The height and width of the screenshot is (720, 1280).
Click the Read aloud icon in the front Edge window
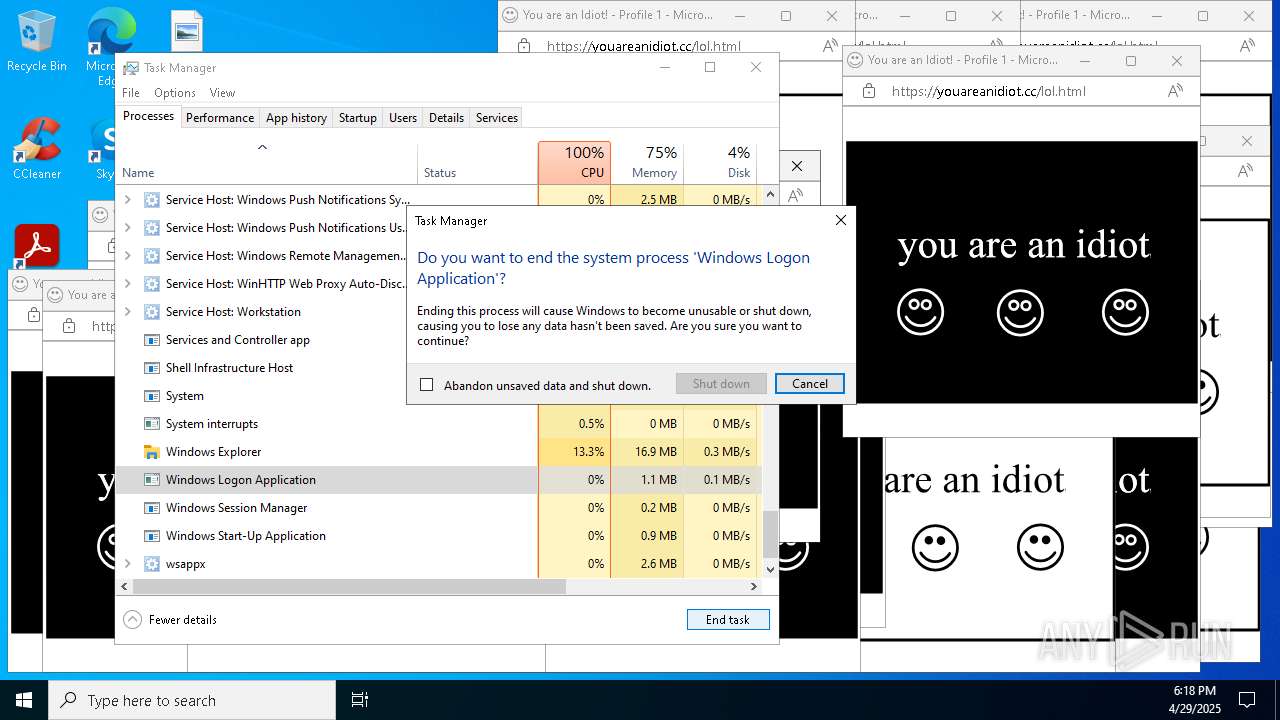point(1175,91)
